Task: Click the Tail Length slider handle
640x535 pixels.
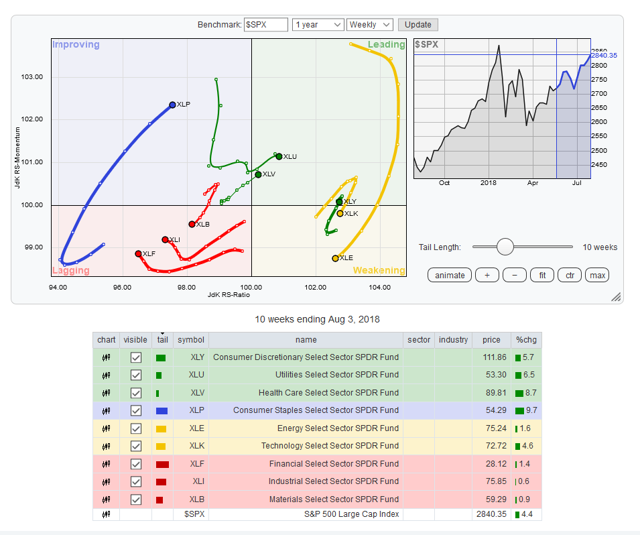Action: coord(505,247)
